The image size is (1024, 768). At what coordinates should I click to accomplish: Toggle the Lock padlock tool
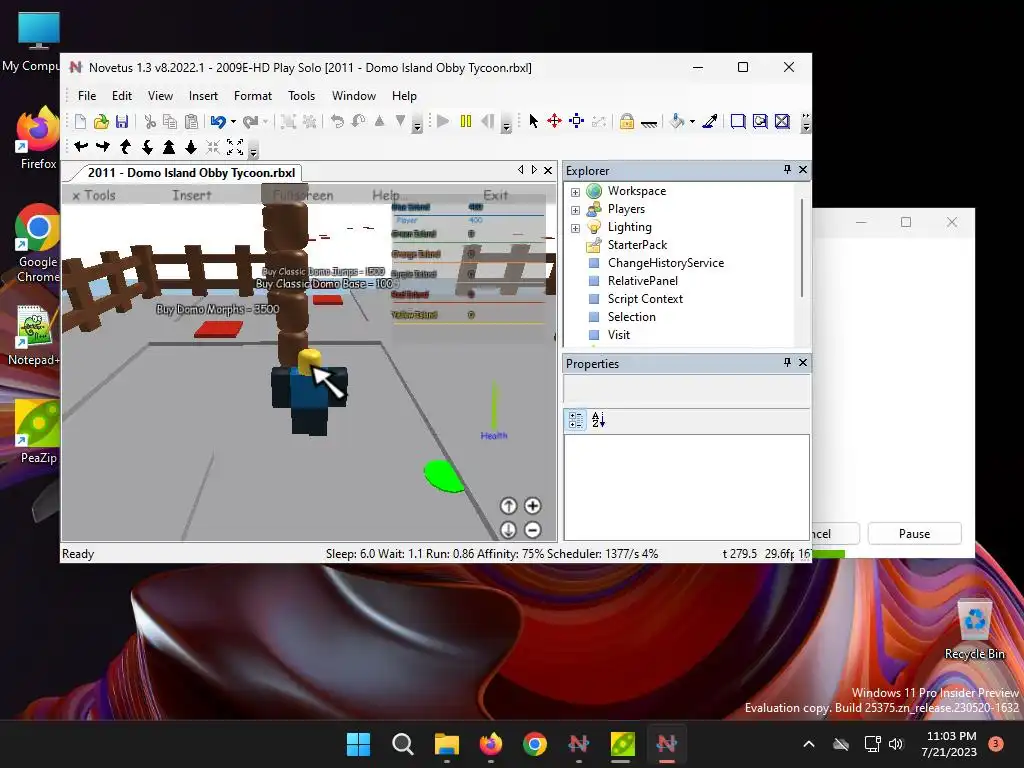pos(627,121)
